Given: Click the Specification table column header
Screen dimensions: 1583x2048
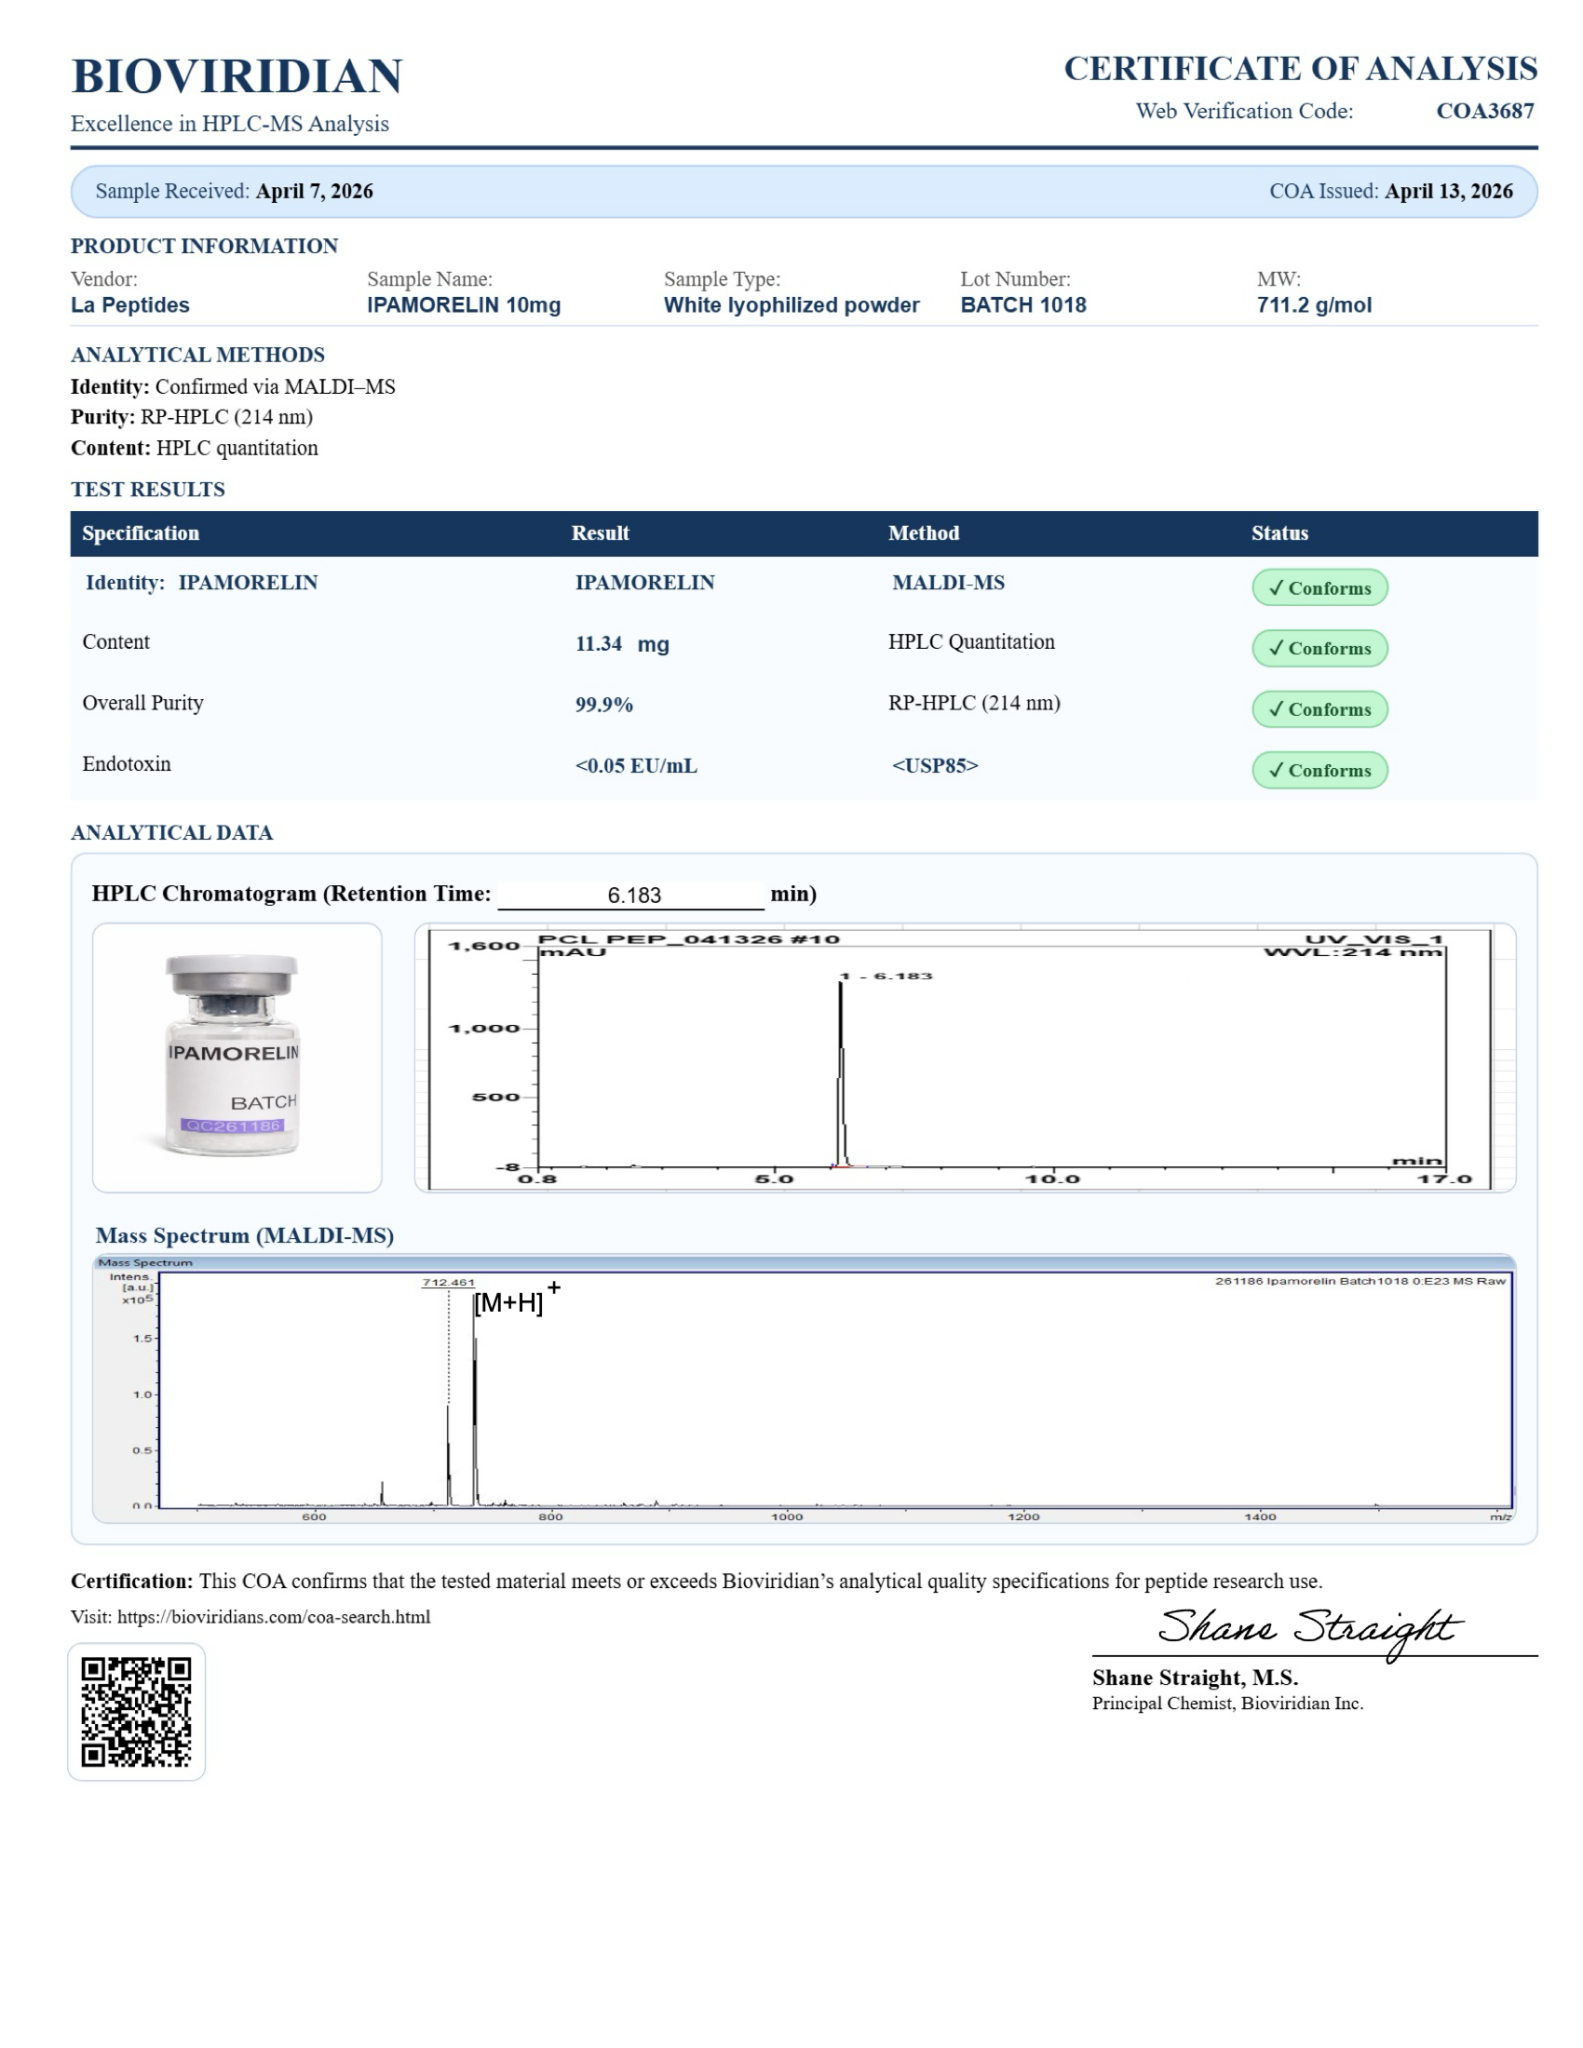Looking at the screenshot, I should (141, 533).
